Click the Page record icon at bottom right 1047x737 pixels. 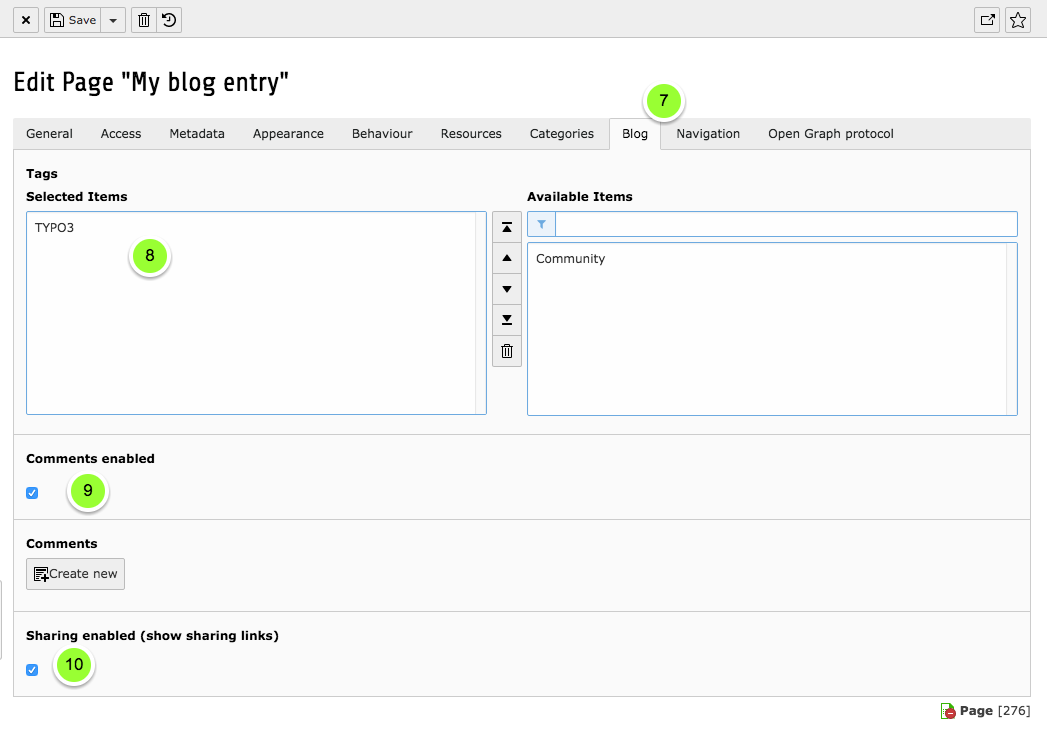tap(948, 712)
